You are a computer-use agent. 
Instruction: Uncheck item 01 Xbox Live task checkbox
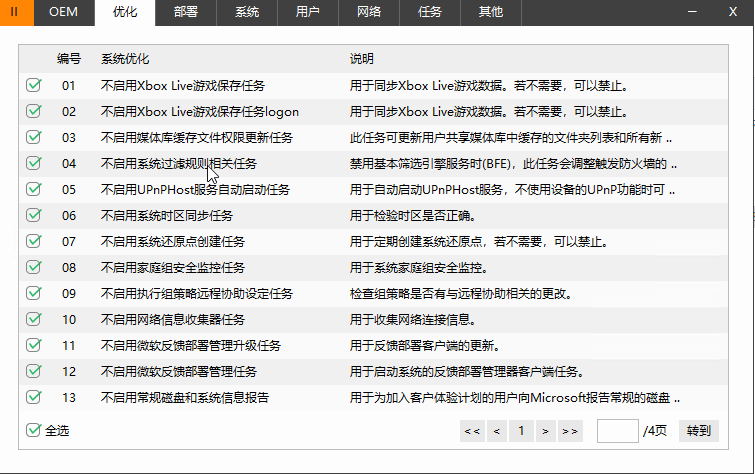[34, 85]
